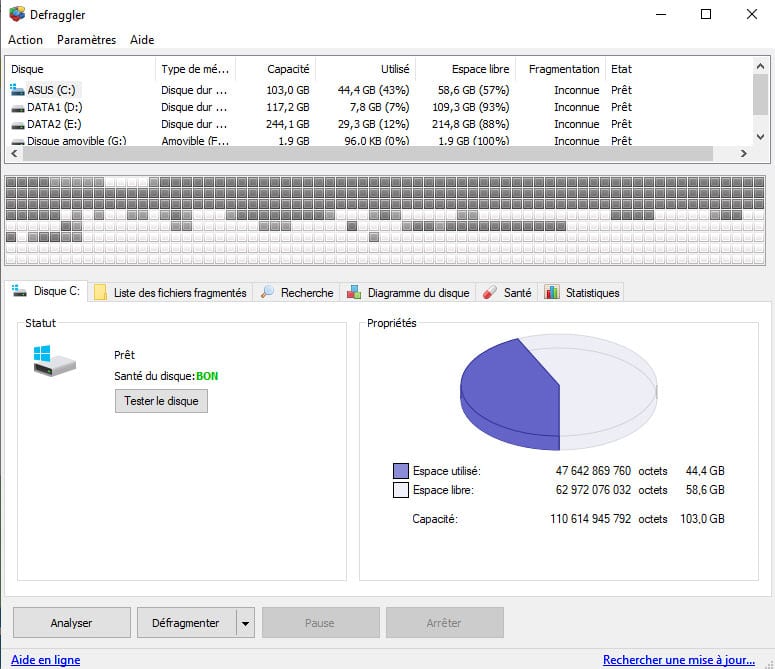Expand the Défragmenter dropdown arrow
This screenshot has height=669, width=775.
click(245, 623)
